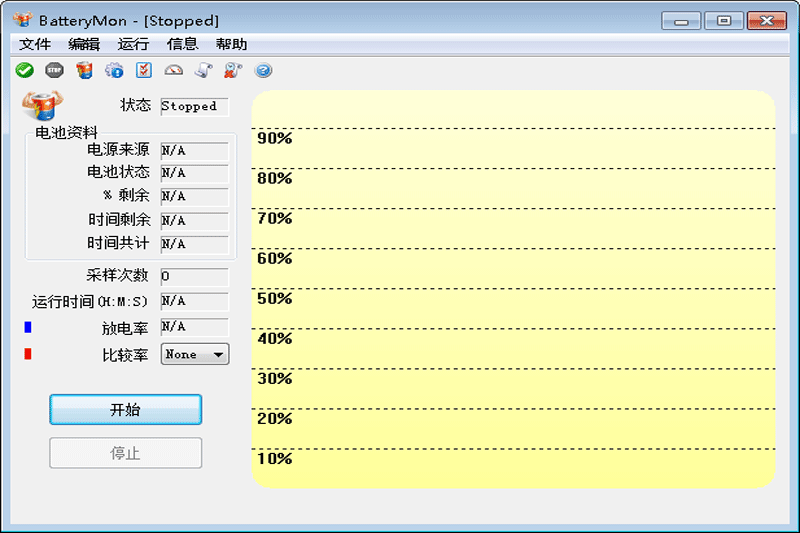Click the 开始 button to start monitoring
Screen dimensions: 800x533
click(126, 410)
